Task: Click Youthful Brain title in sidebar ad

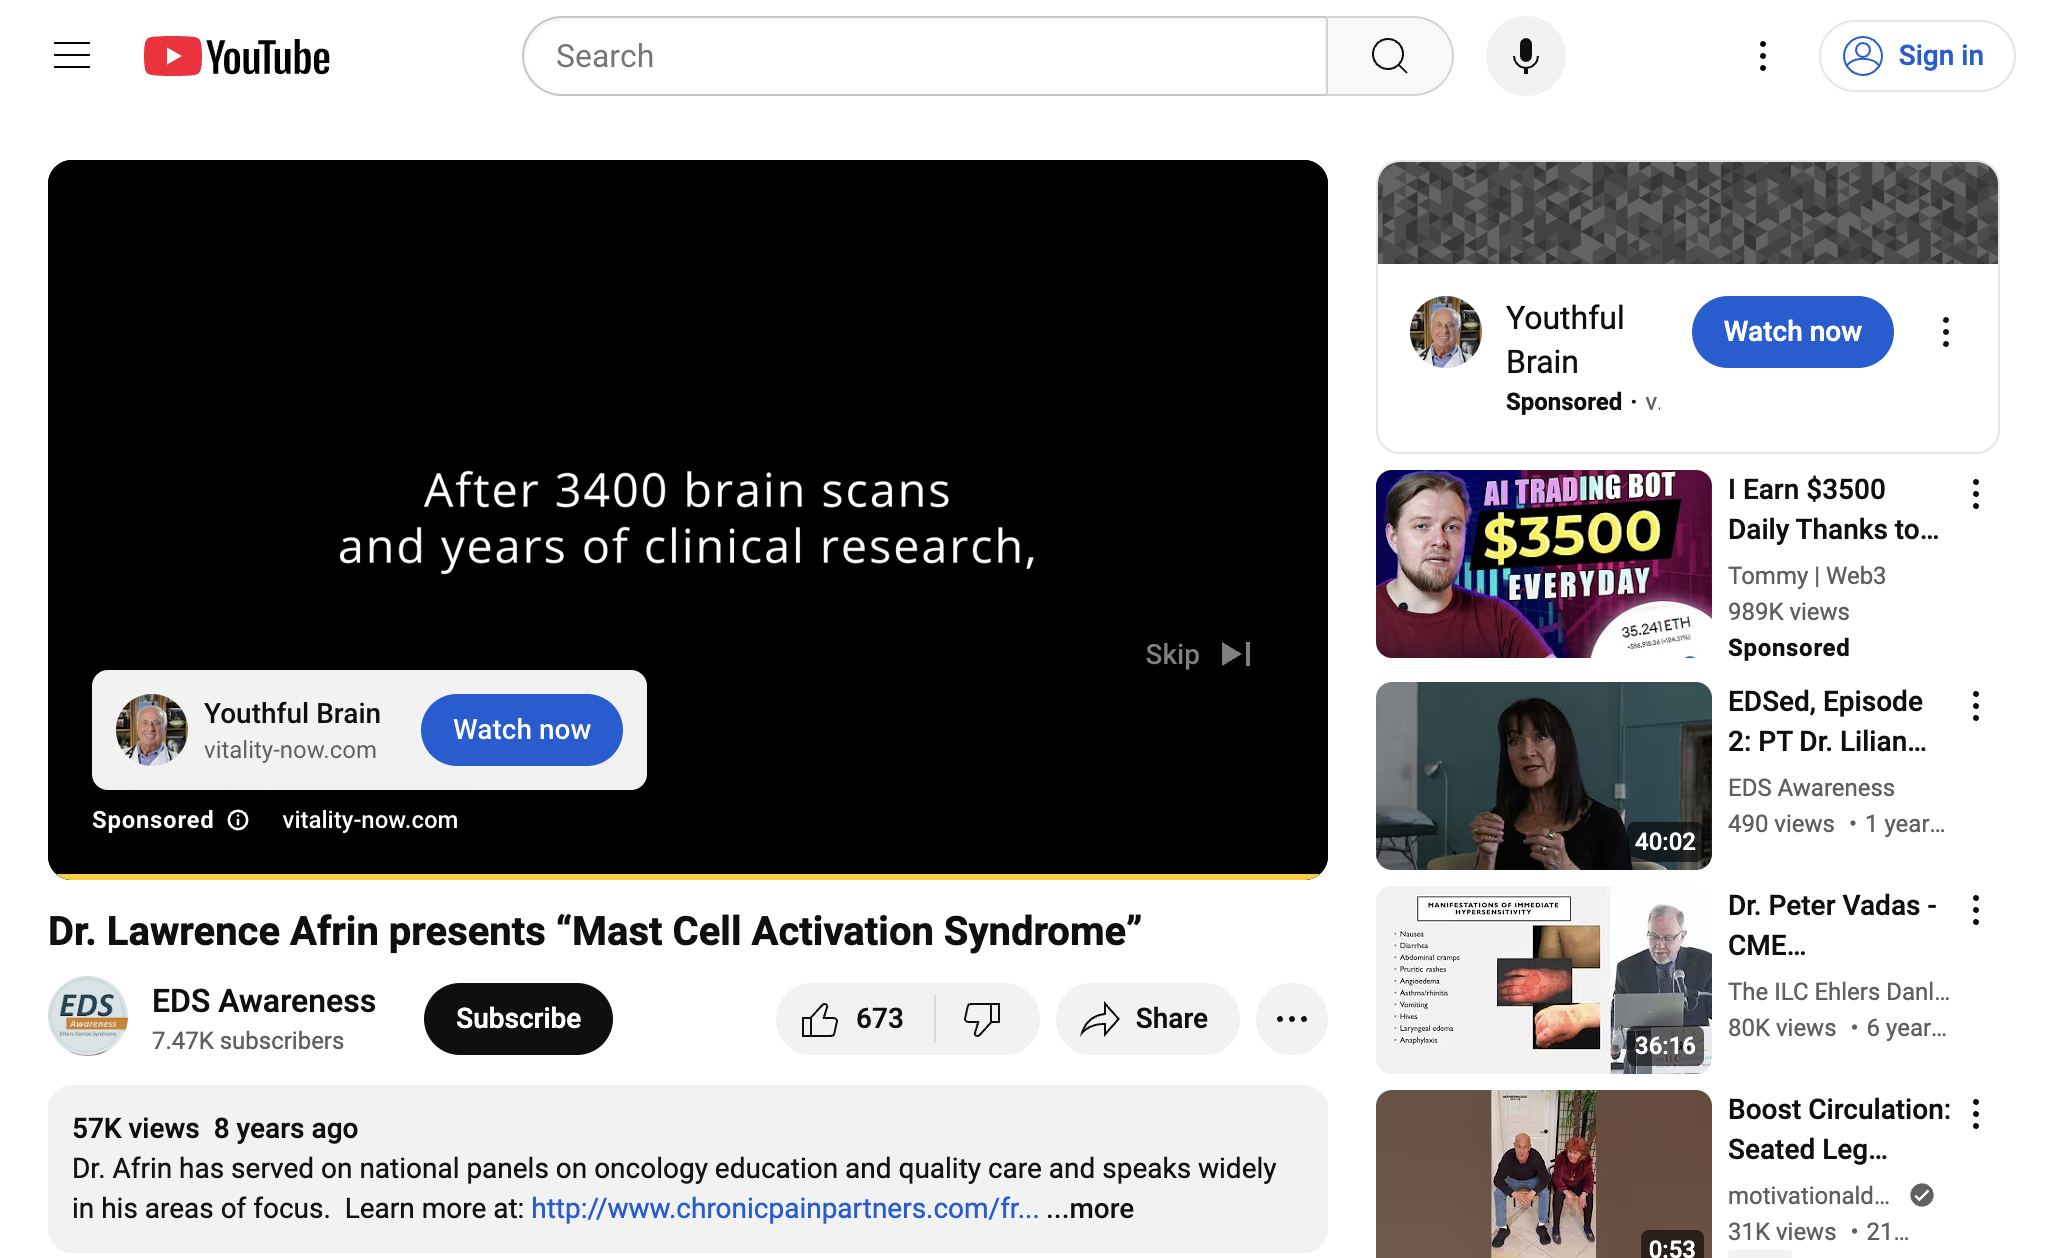Action: click(1565, 340)
